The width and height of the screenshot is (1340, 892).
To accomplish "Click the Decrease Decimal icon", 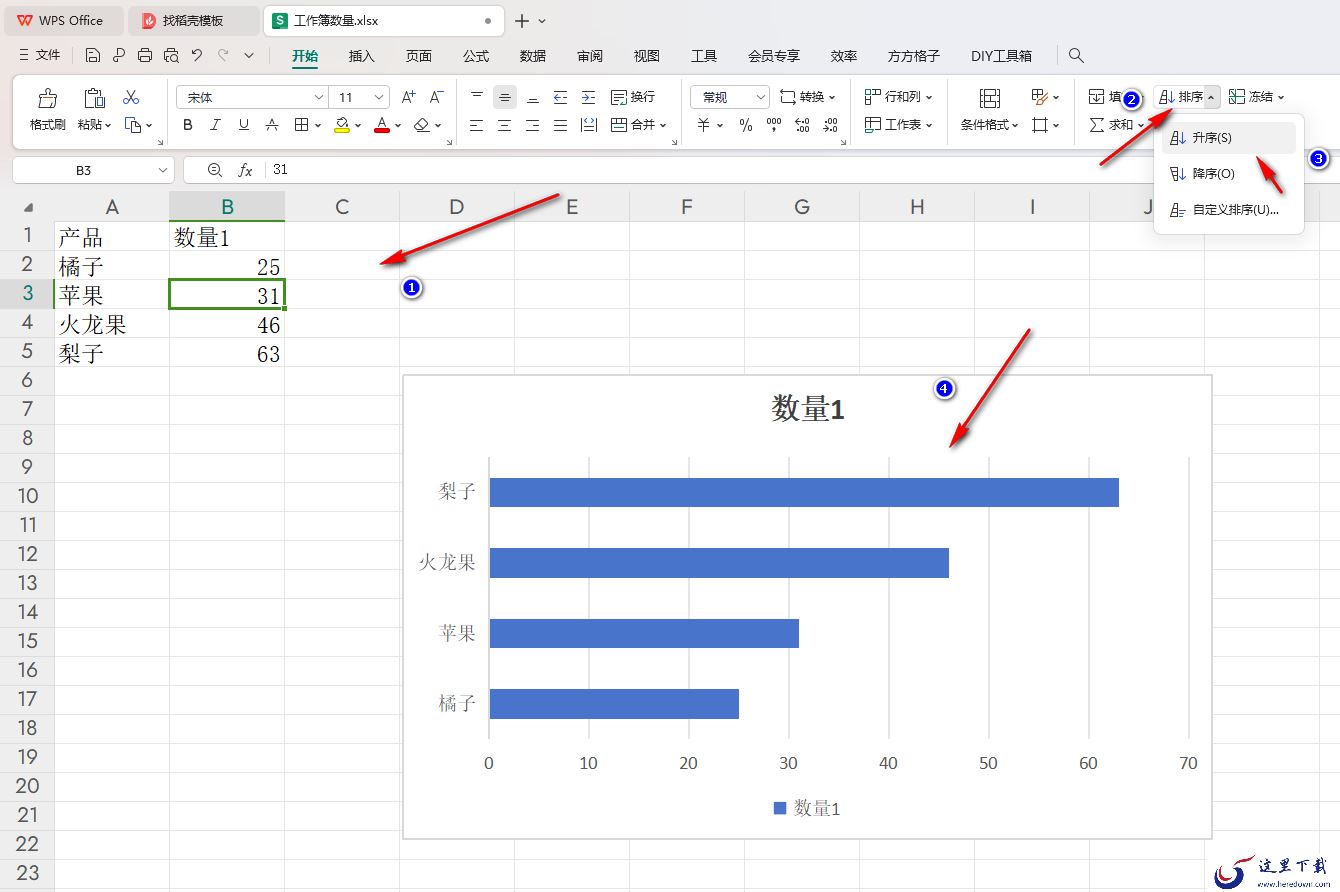I will (830, 125).
